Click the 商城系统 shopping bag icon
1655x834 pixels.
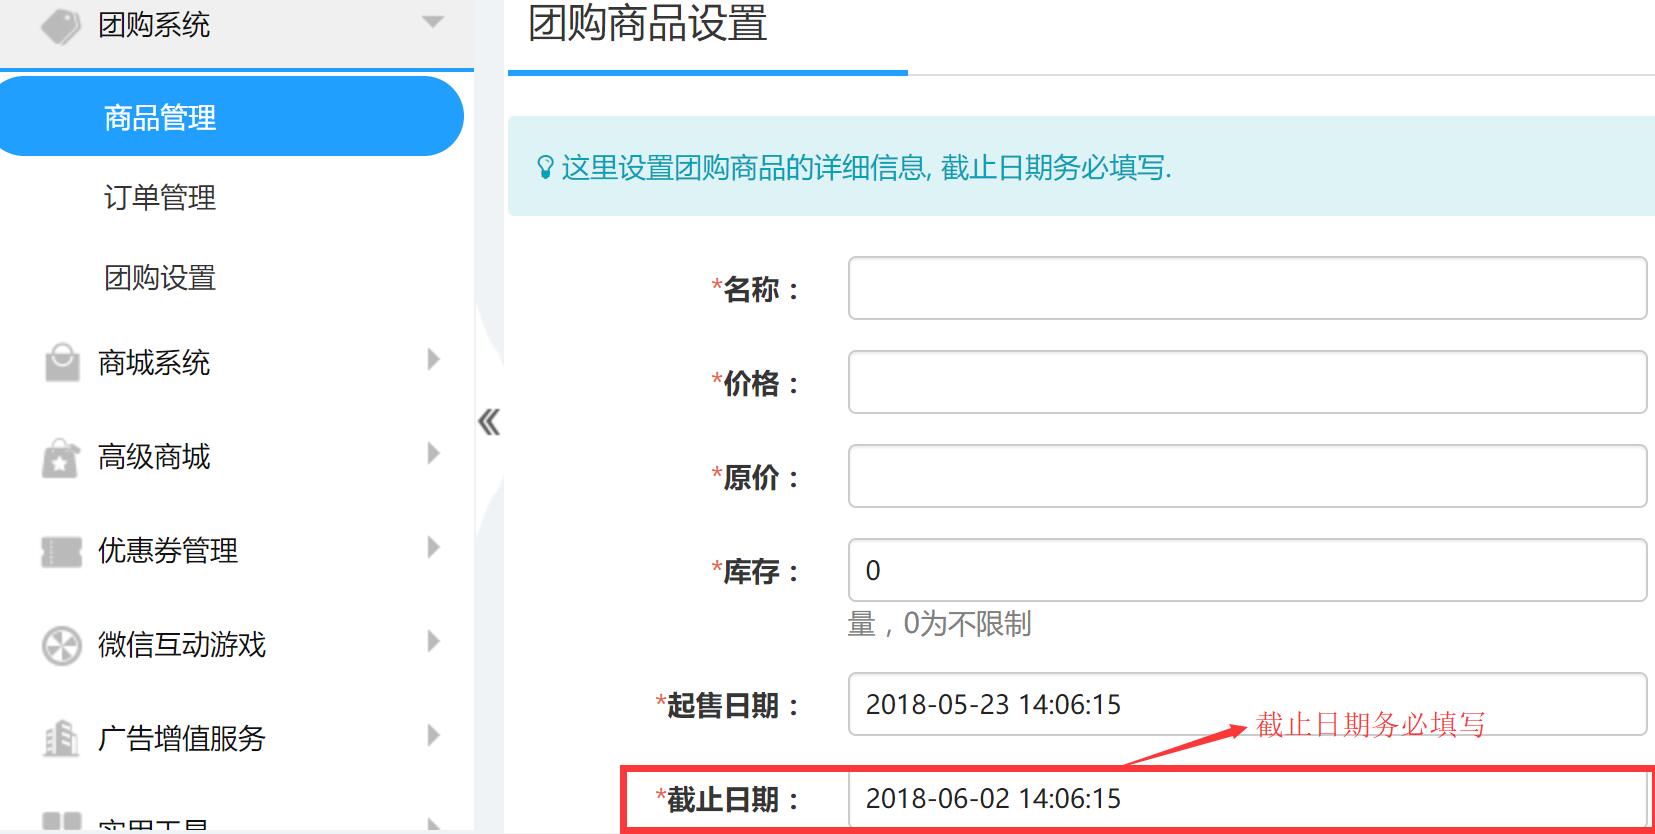[x=62, y=362]
